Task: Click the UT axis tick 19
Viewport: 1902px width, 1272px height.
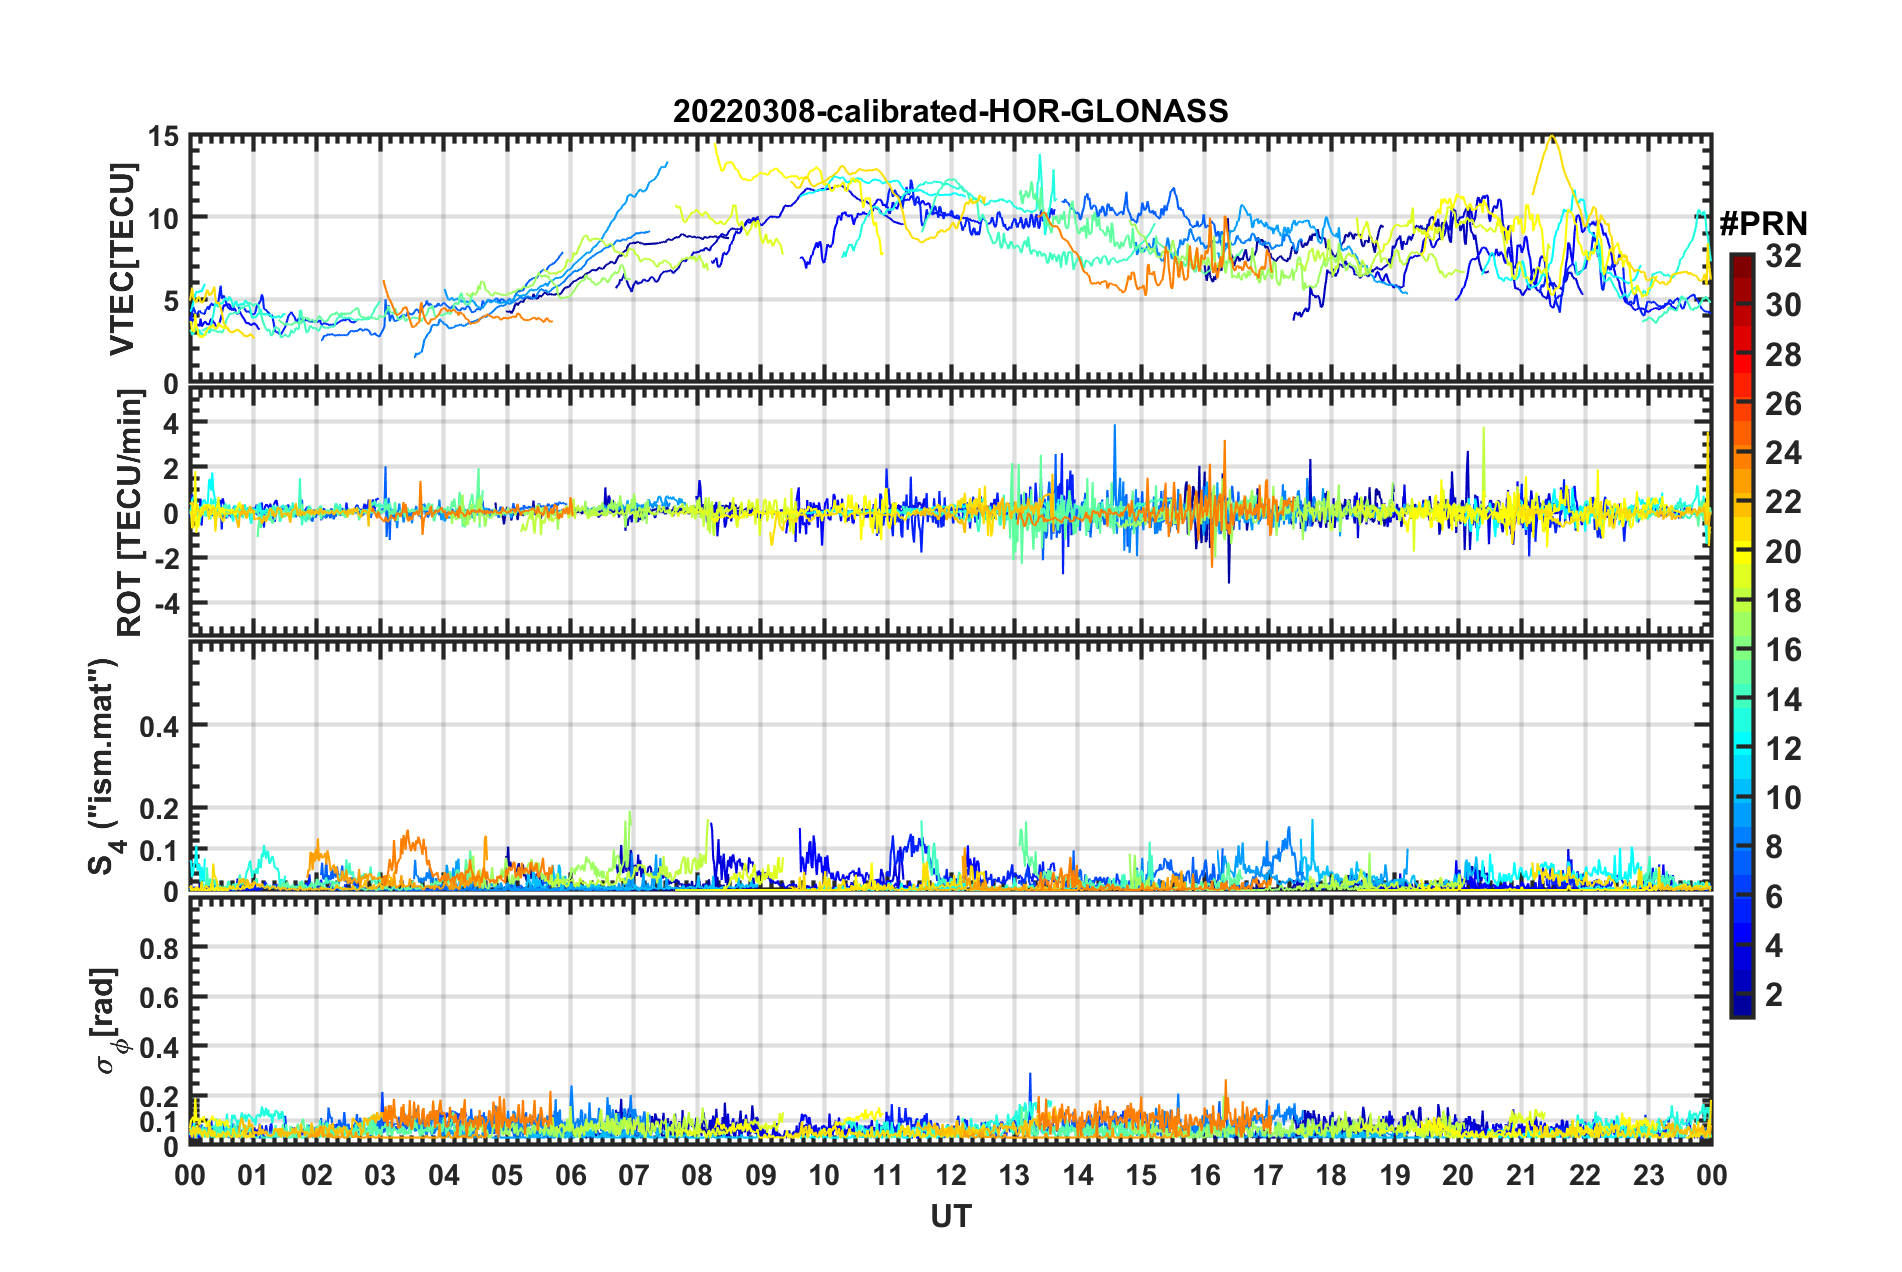Action: click(1395, 1175)
